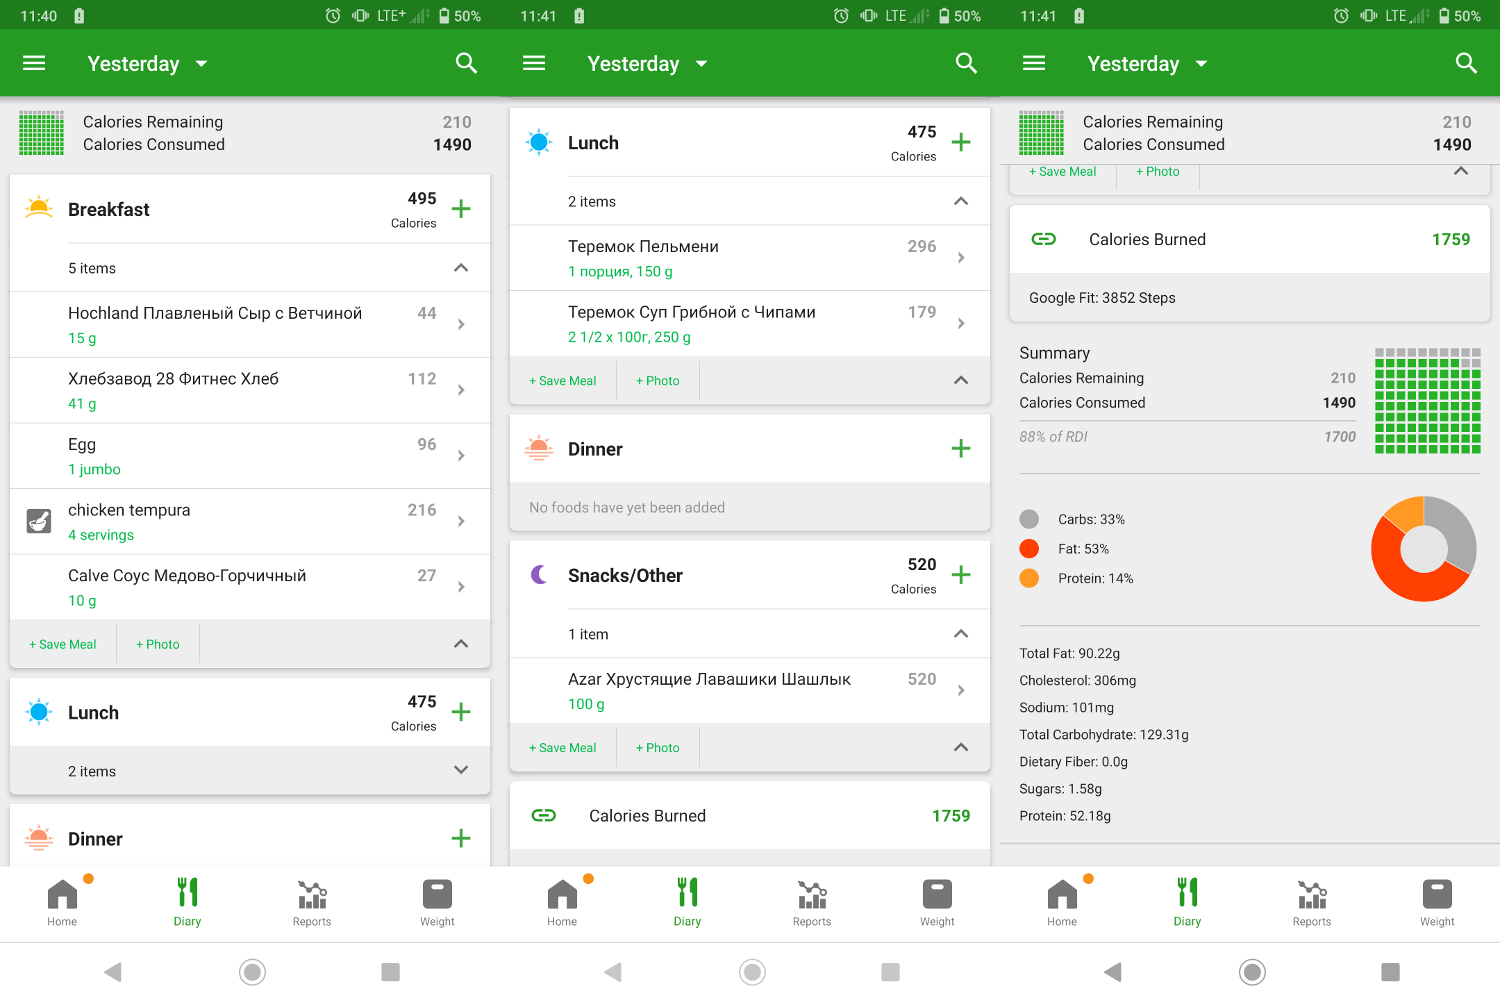Tap Android back button in left screen

[113, 971]
